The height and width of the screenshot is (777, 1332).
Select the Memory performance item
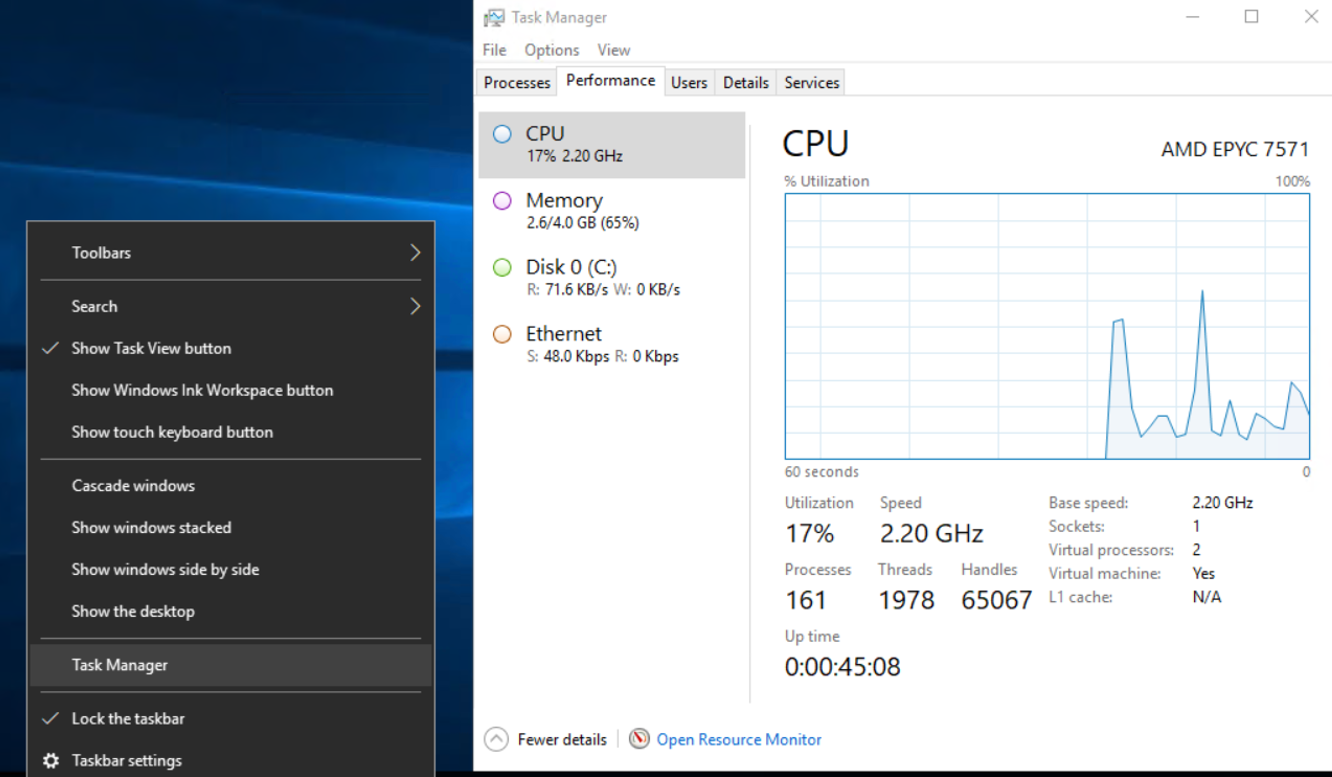[x=612, y=211]
